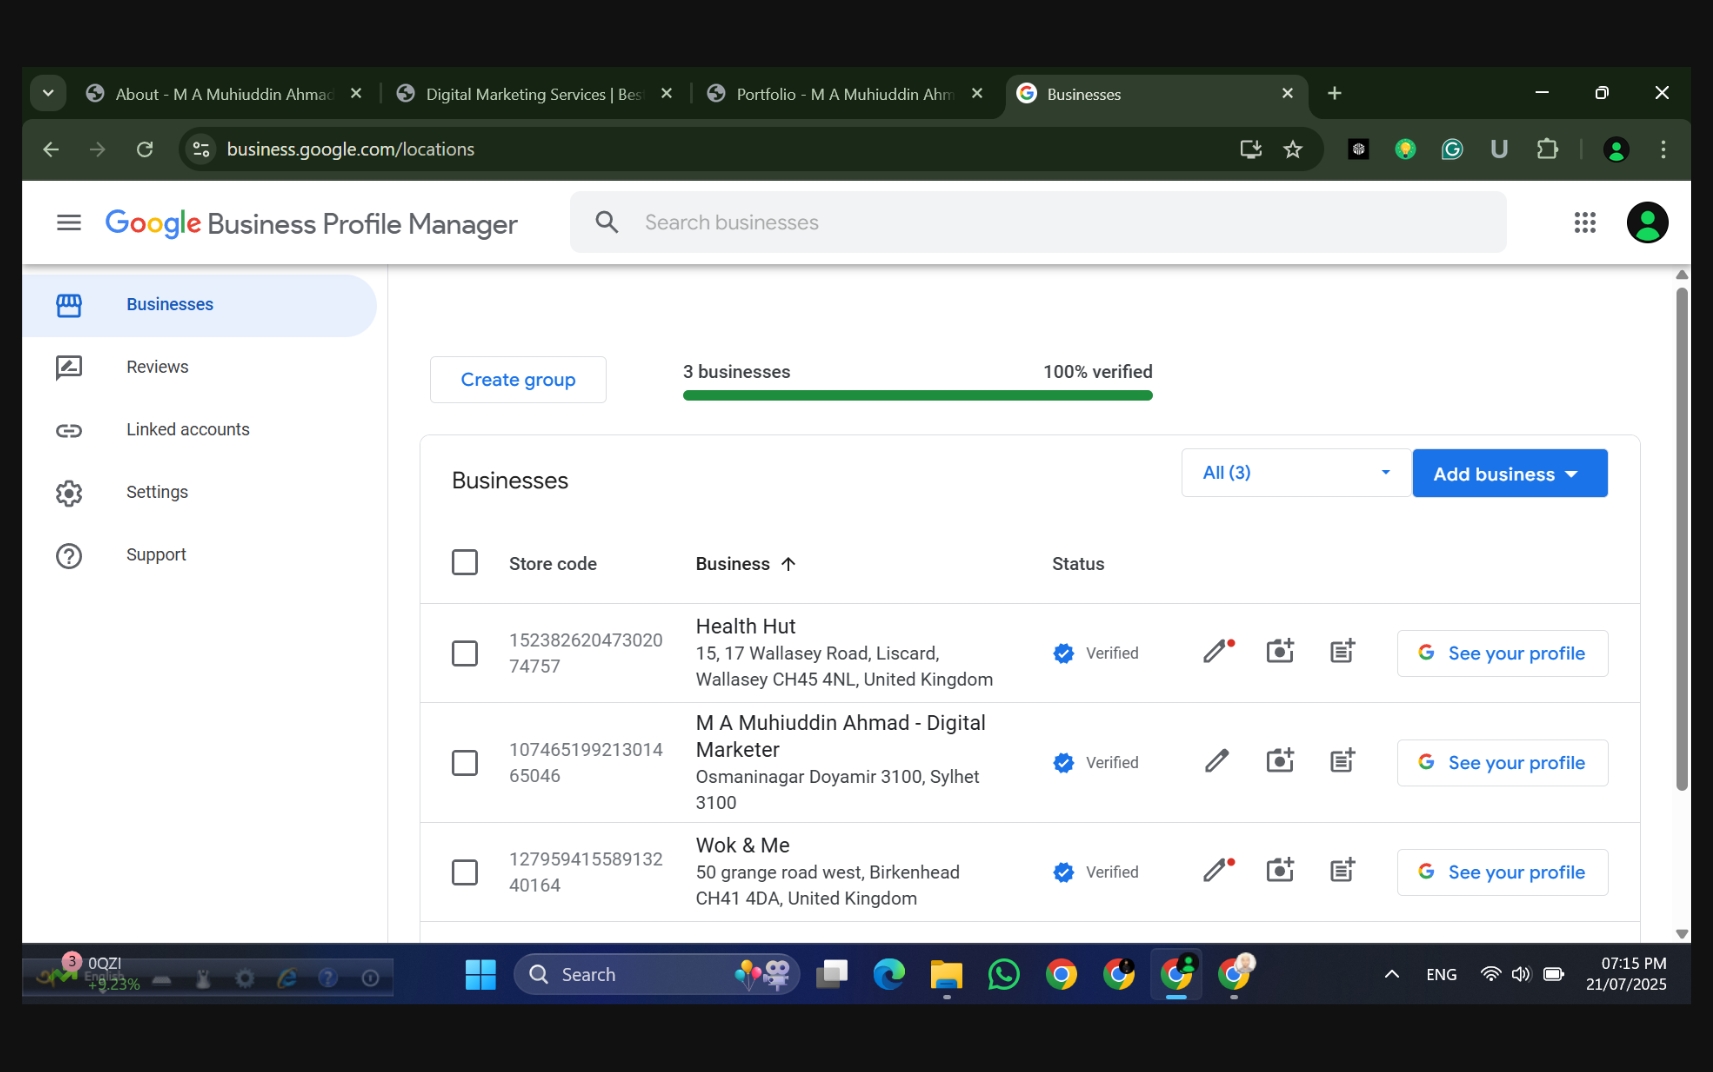Open the hamburger main menu
1713x1072 pixels.
tap(69, 222)
